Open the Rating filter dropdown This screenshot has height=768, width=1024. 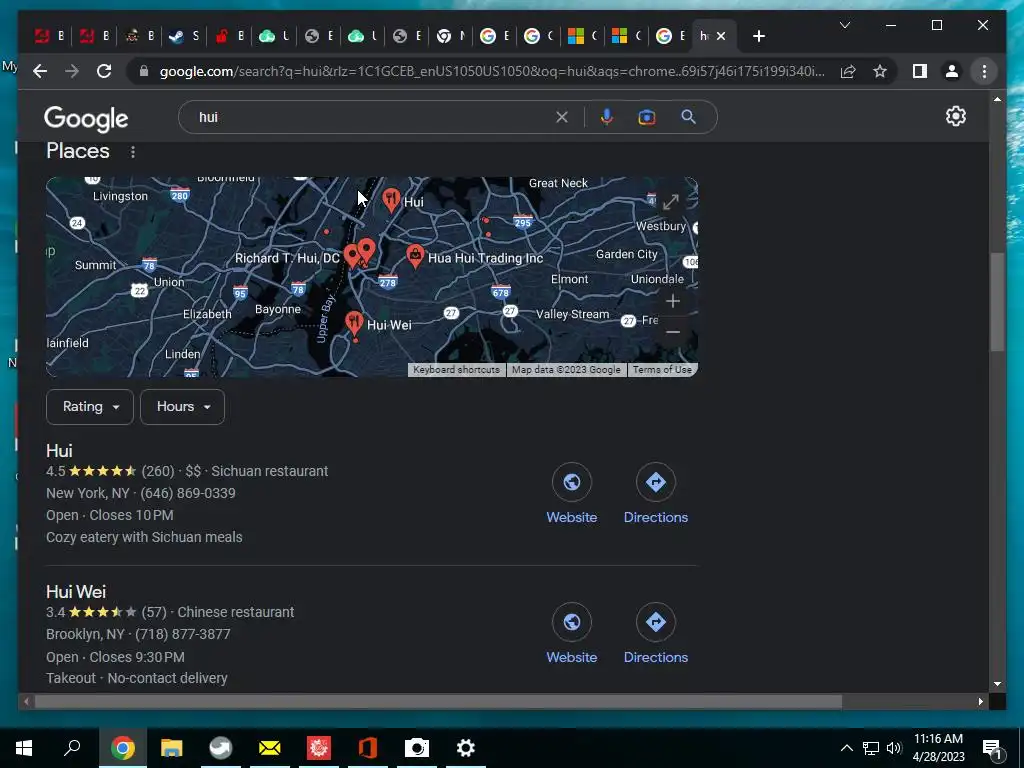tap(90, 407)
